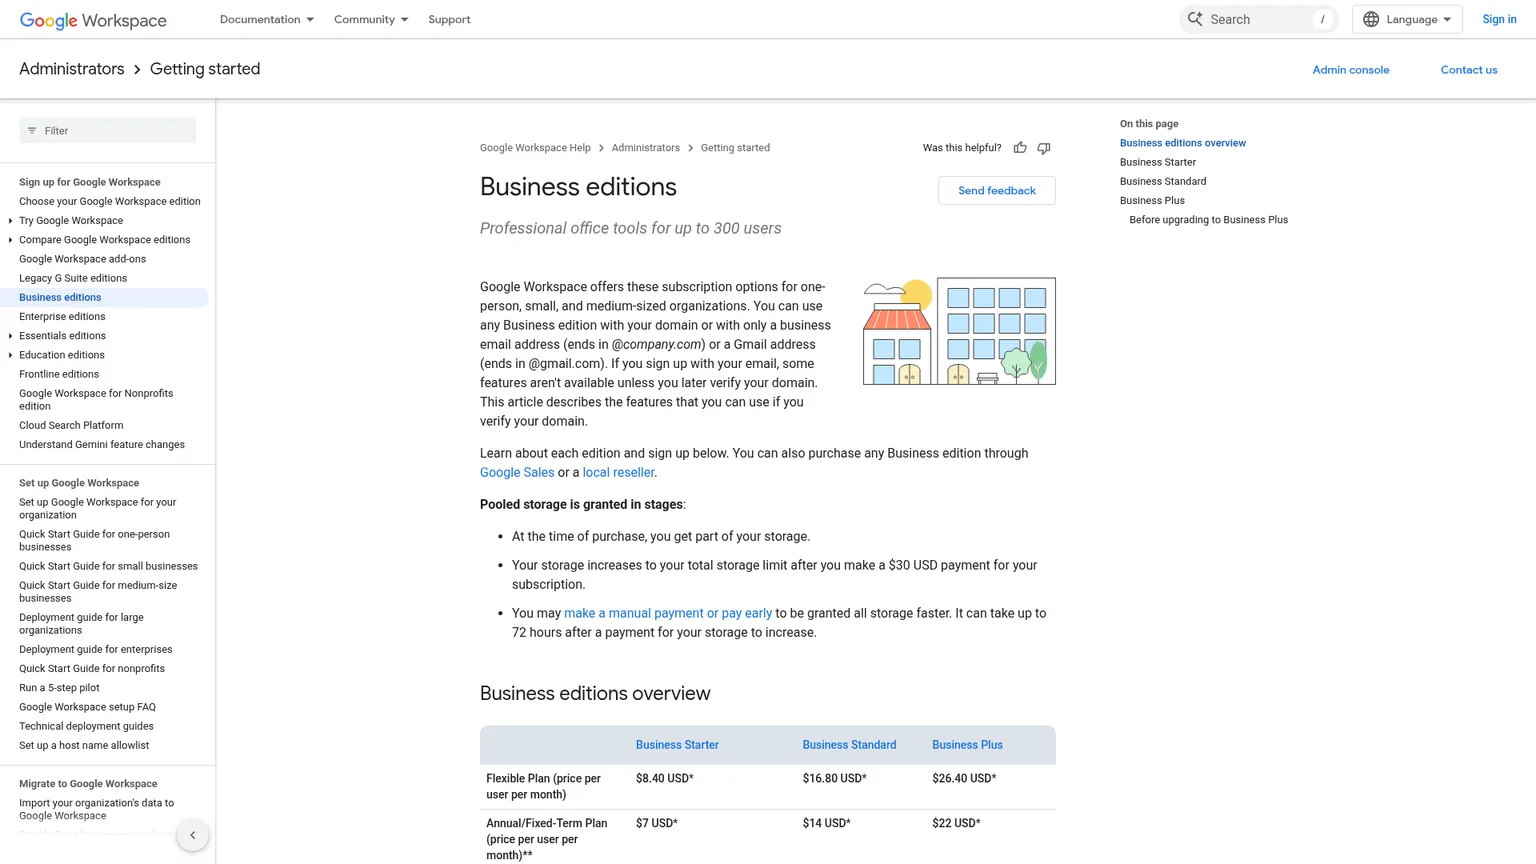Jump to Before upgrading to Business Plus
Image resolution: width=1536 pixels, height=864 pixels.
point(1208,220)
